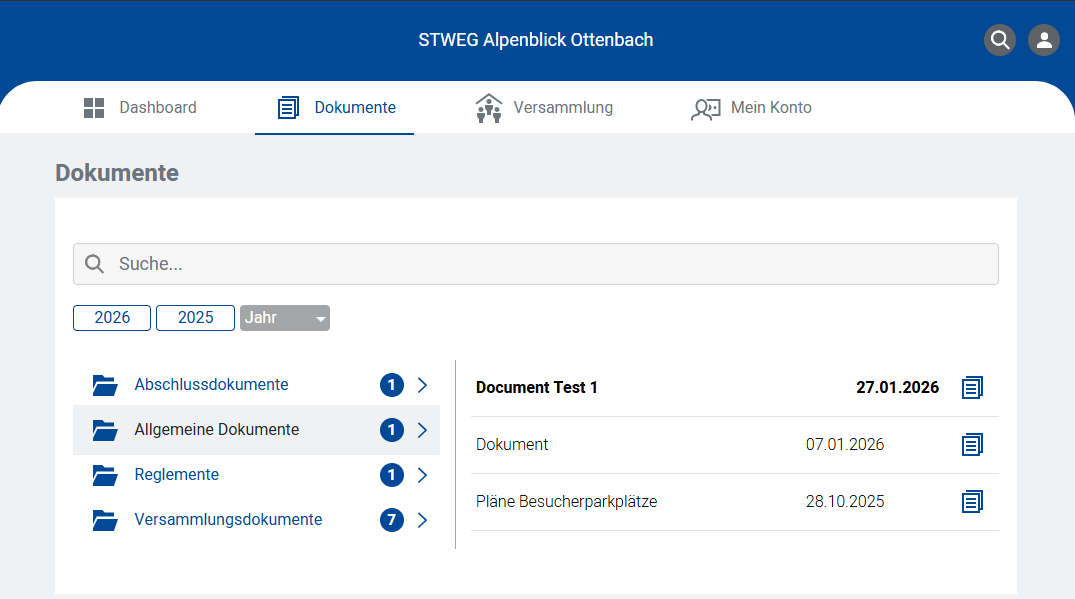Click count badge next to Allgemeine Dokumente

391,430
